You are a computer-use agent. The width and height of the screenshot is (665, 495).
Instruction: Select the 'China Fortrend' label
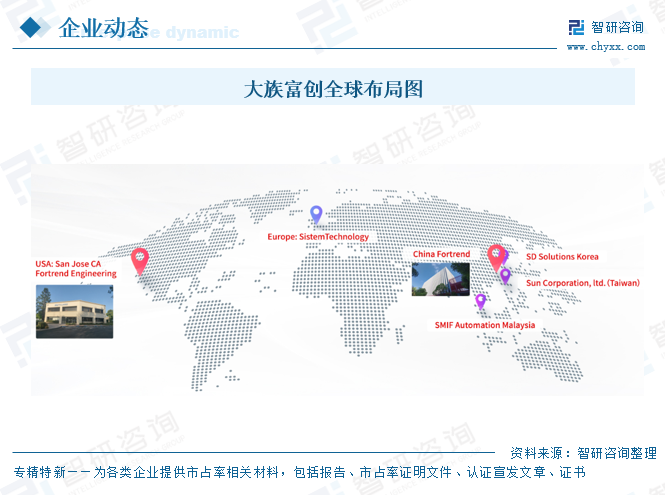[441, 254]
